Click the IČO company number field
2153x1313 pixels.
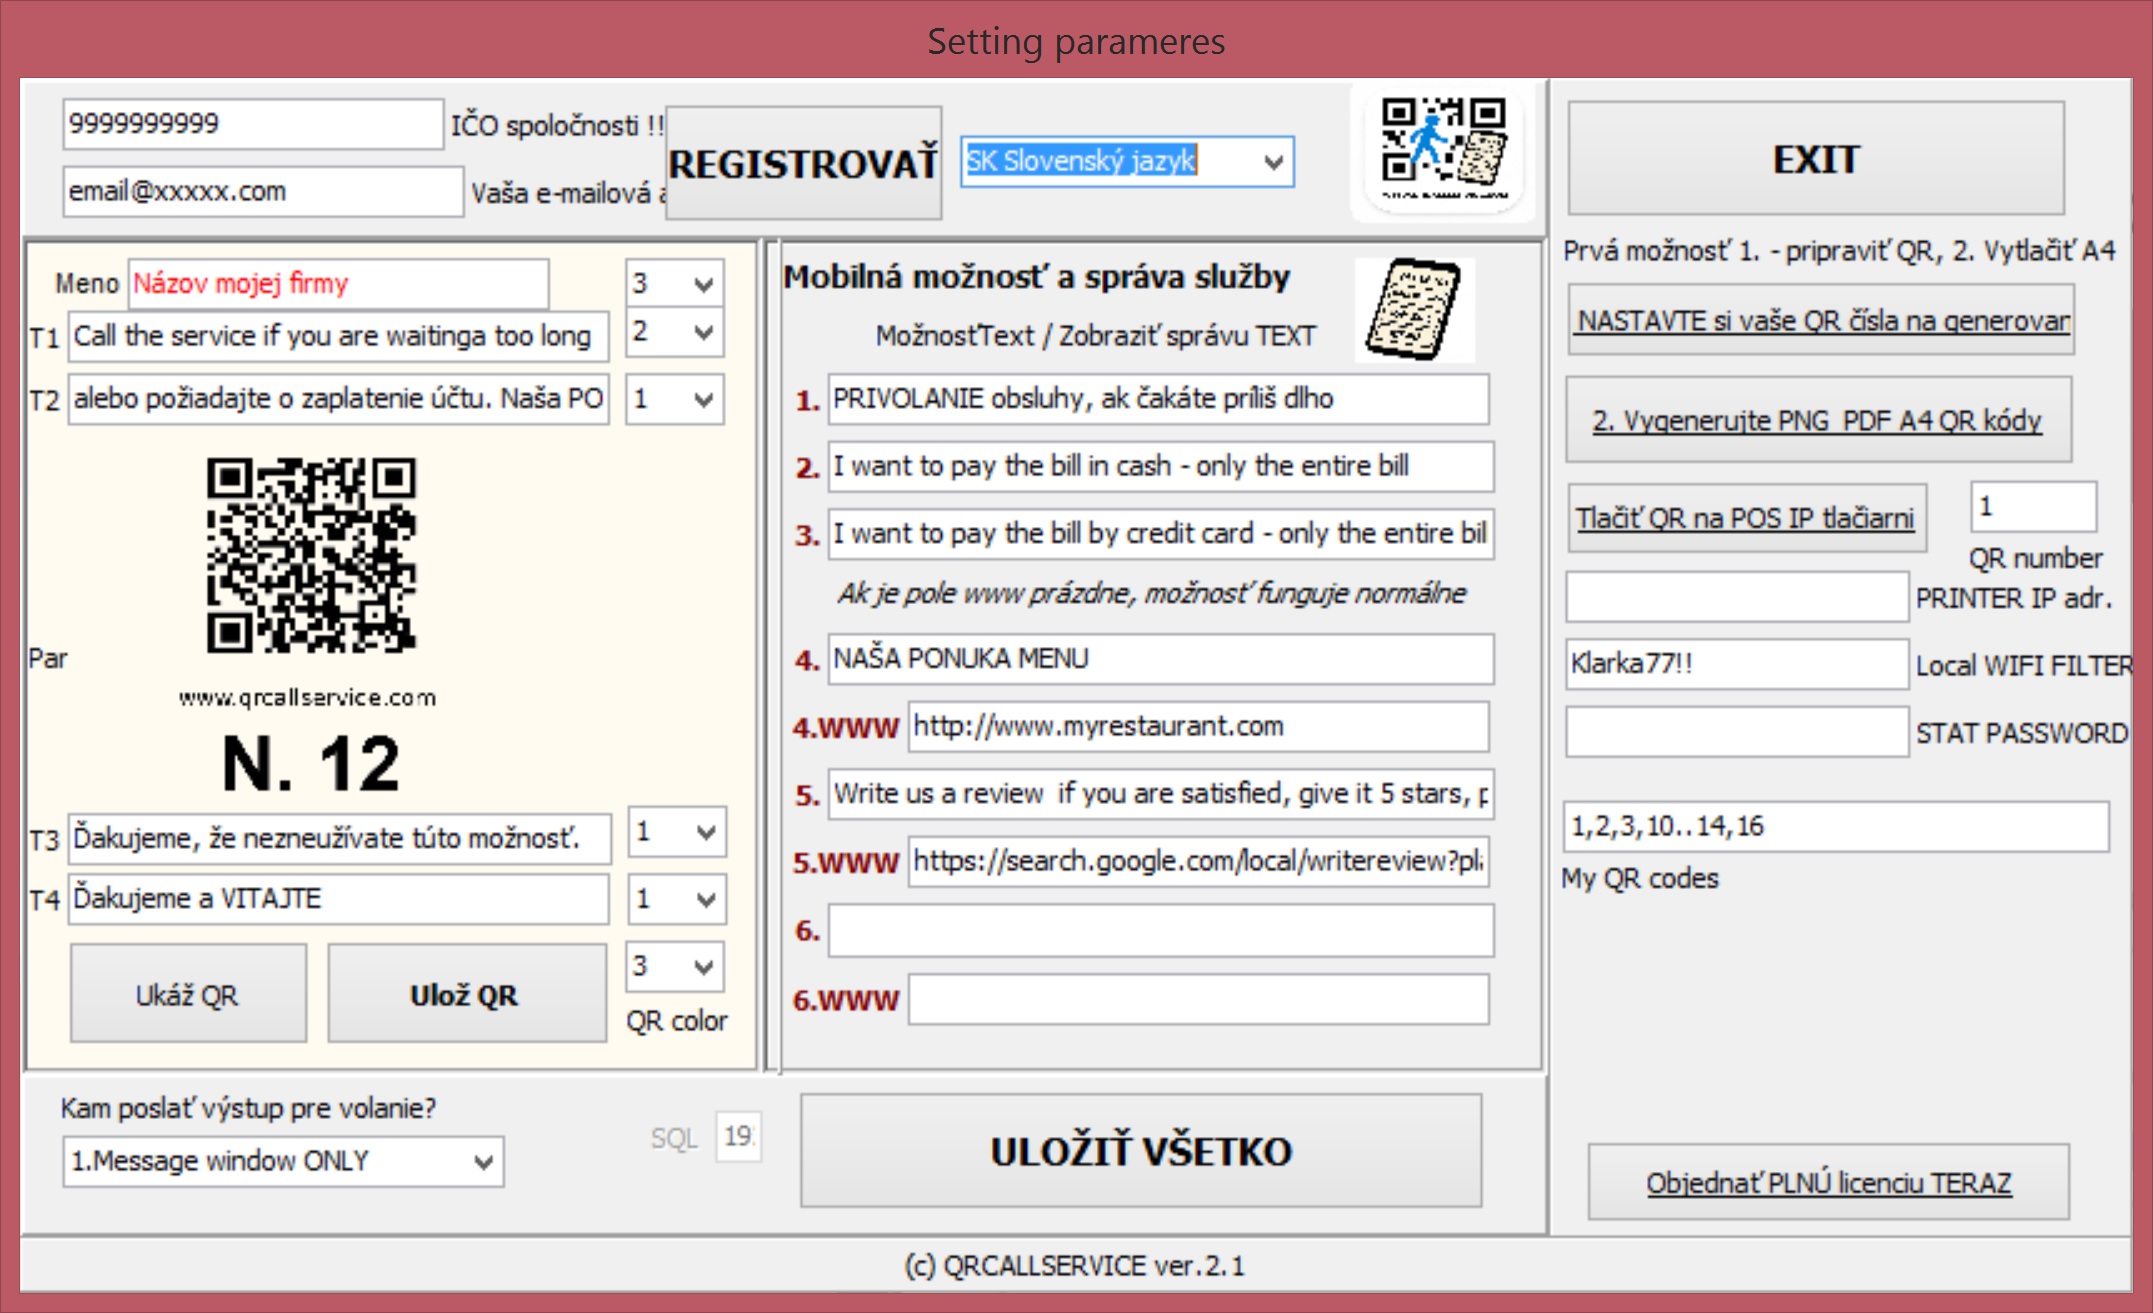click(x=253, y=124)
